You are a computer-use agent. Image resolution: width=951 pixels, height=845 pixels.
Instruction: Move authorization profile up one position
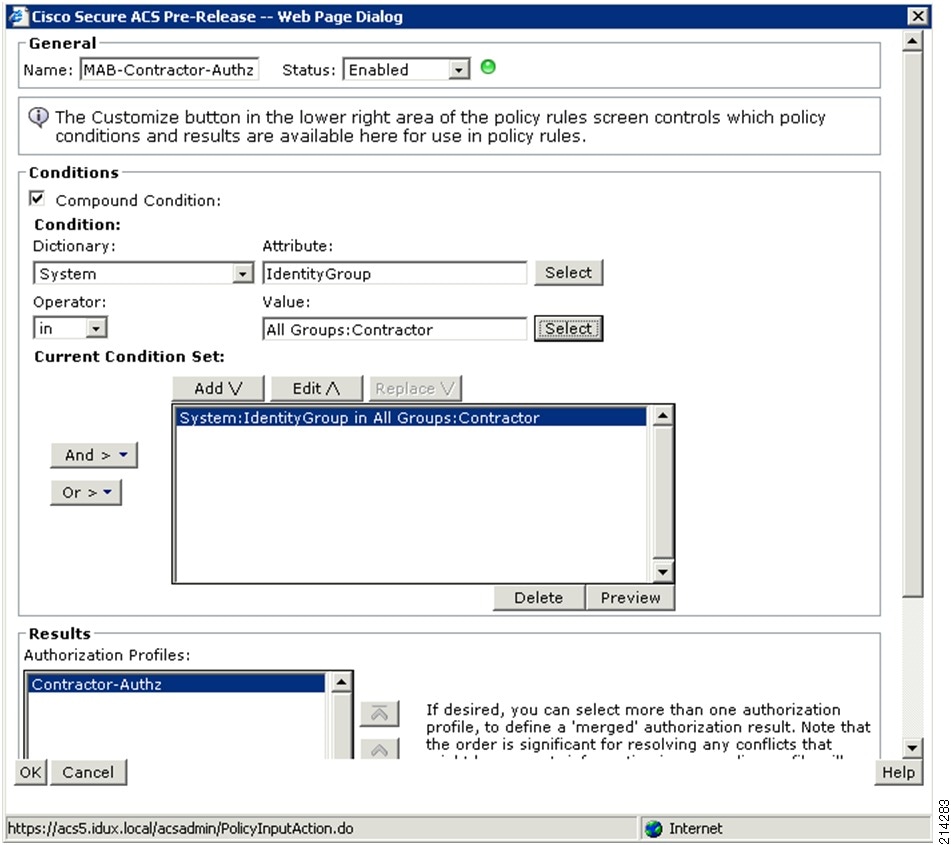tap(379, 749)
